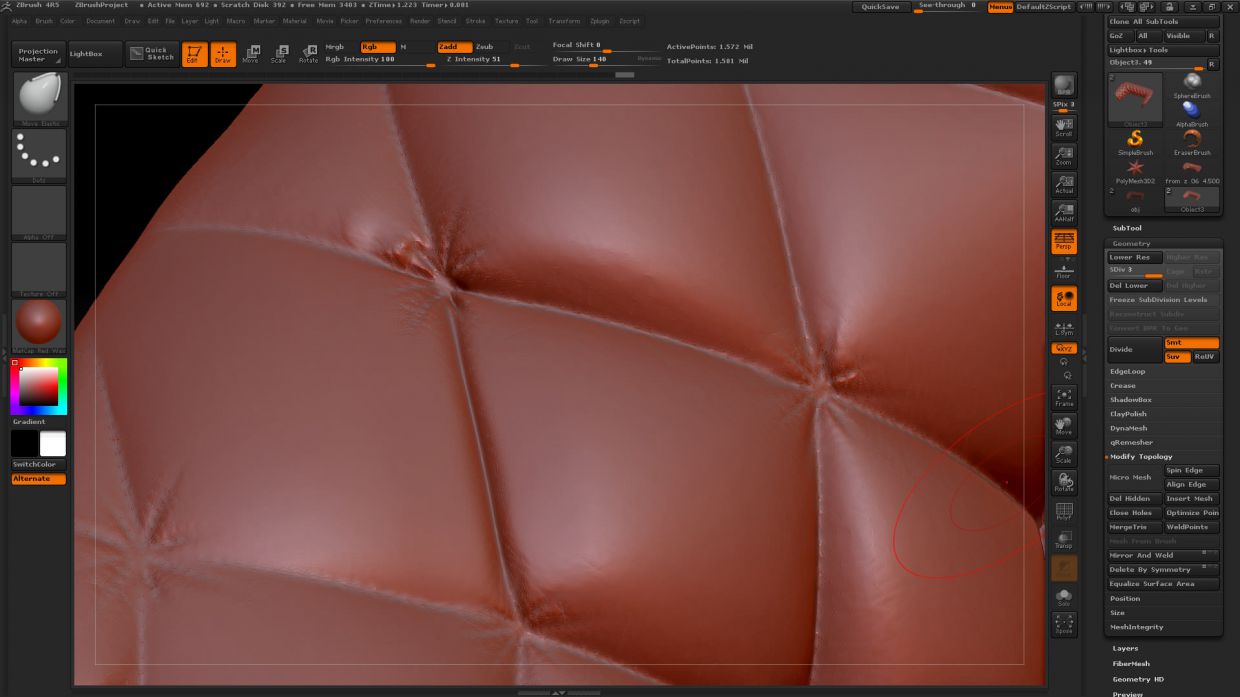Expand the SubTool palette section
Viewport: 1240px width, 697px height.
(x=1127, y=228)
